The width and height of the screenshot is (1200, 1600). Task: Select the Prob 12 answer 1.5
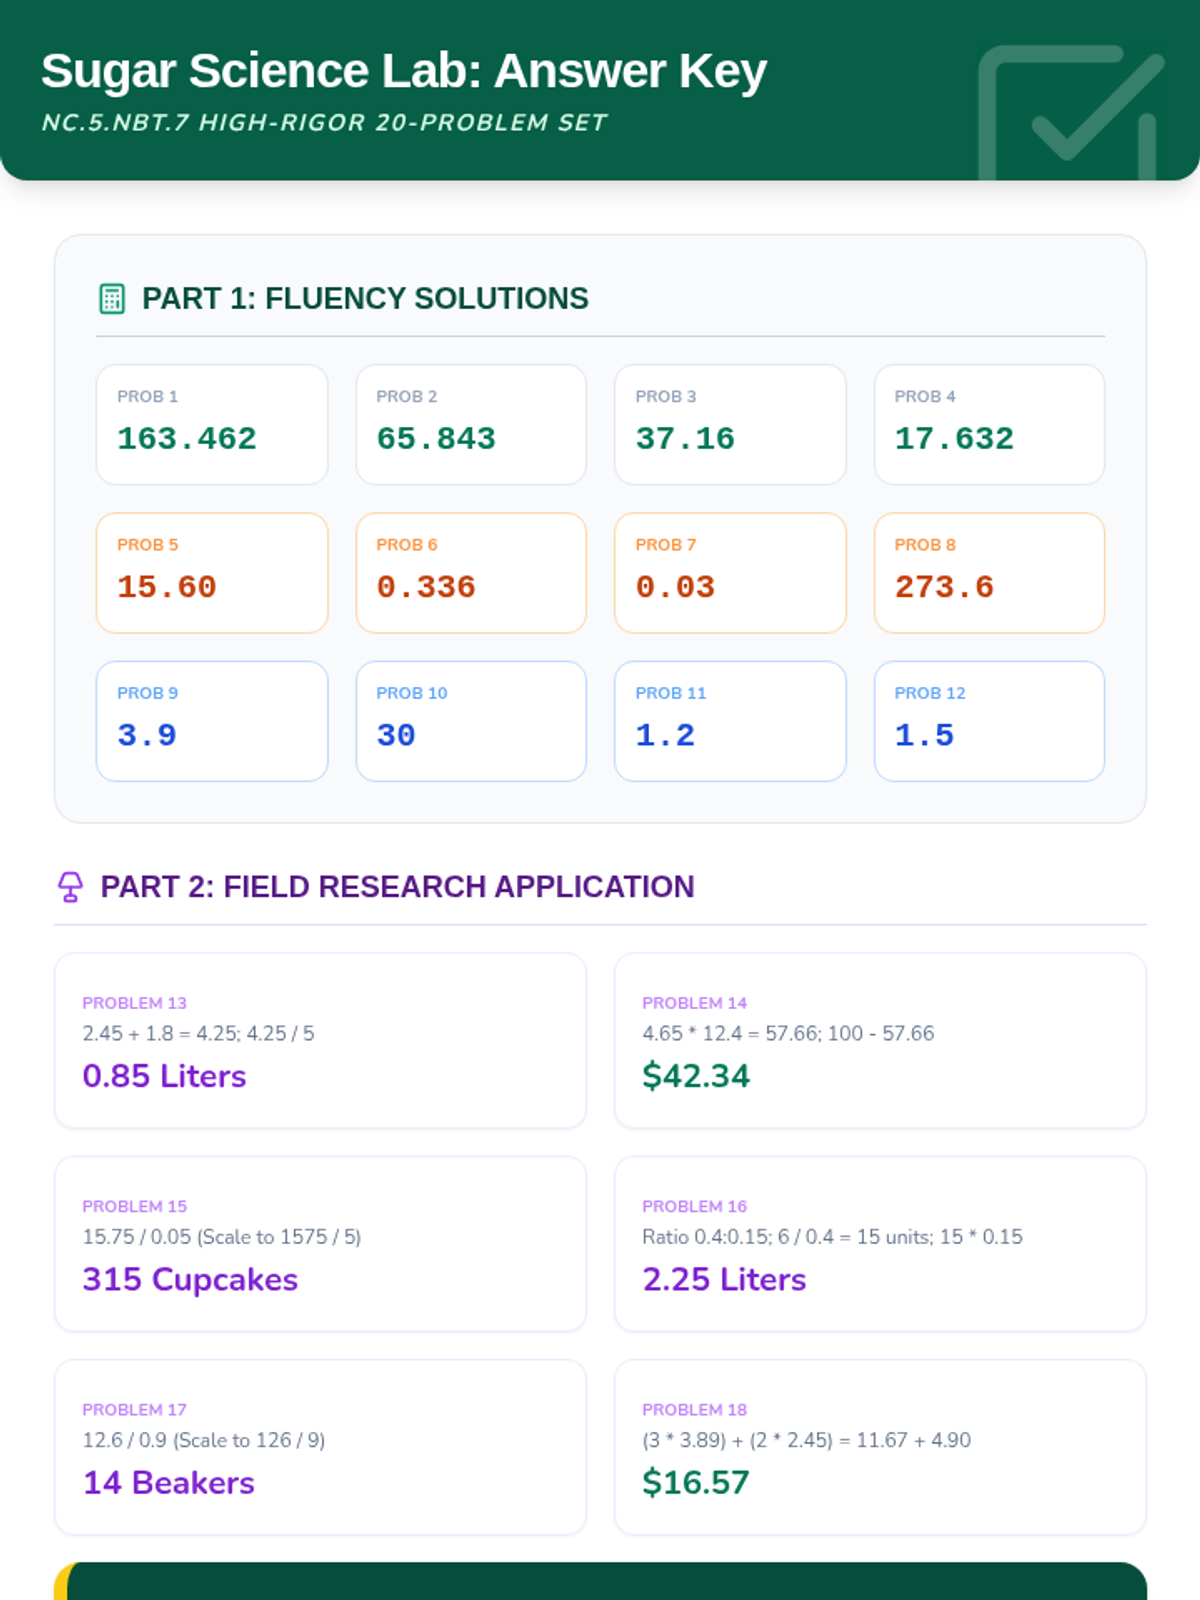(x=989, y=721)
